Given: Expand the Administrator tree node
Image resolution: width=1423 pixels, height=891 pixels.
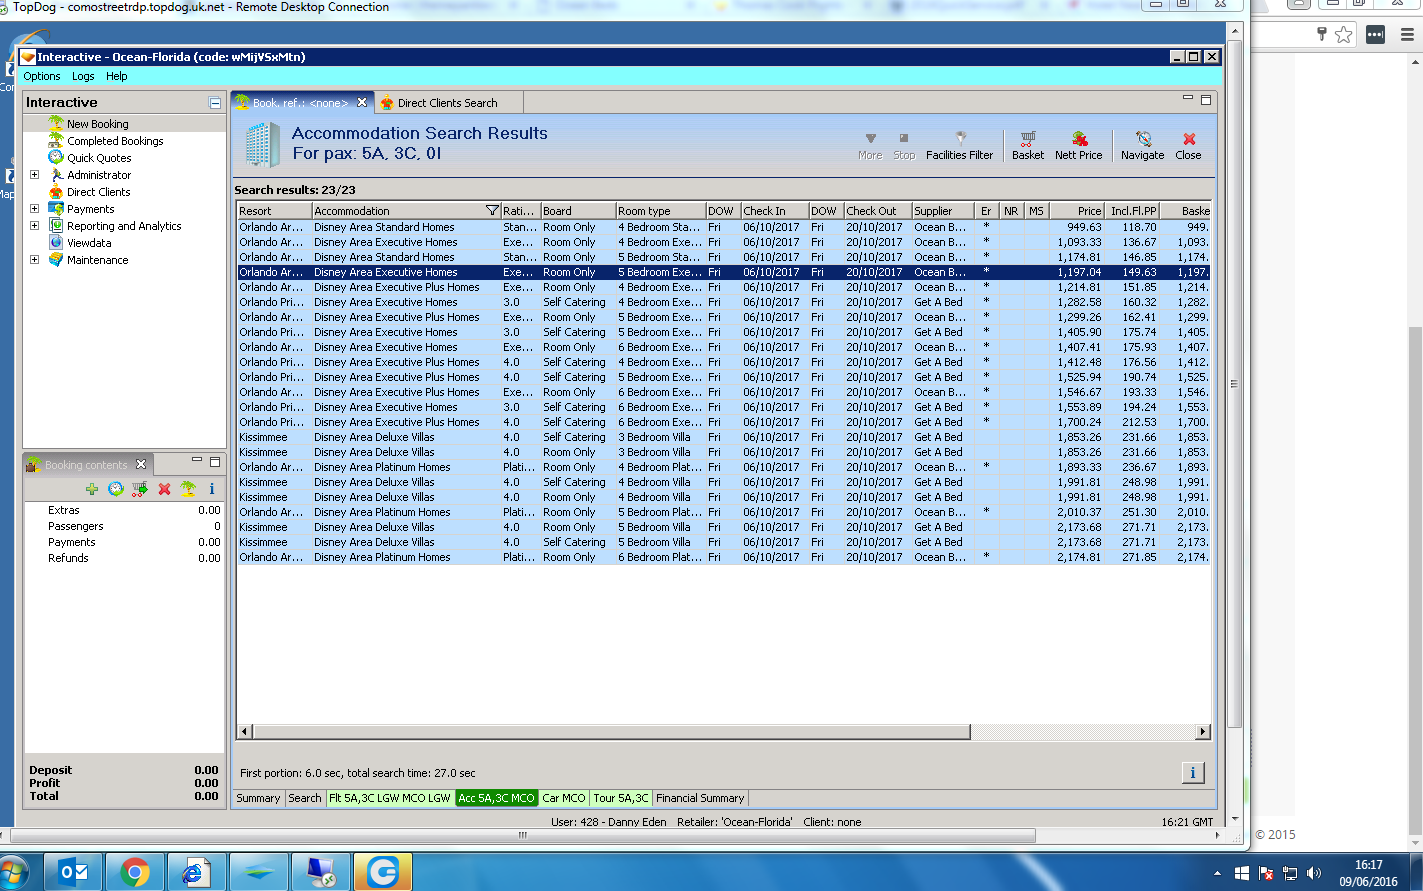Looking at the screenshot, I should (35, 175).
